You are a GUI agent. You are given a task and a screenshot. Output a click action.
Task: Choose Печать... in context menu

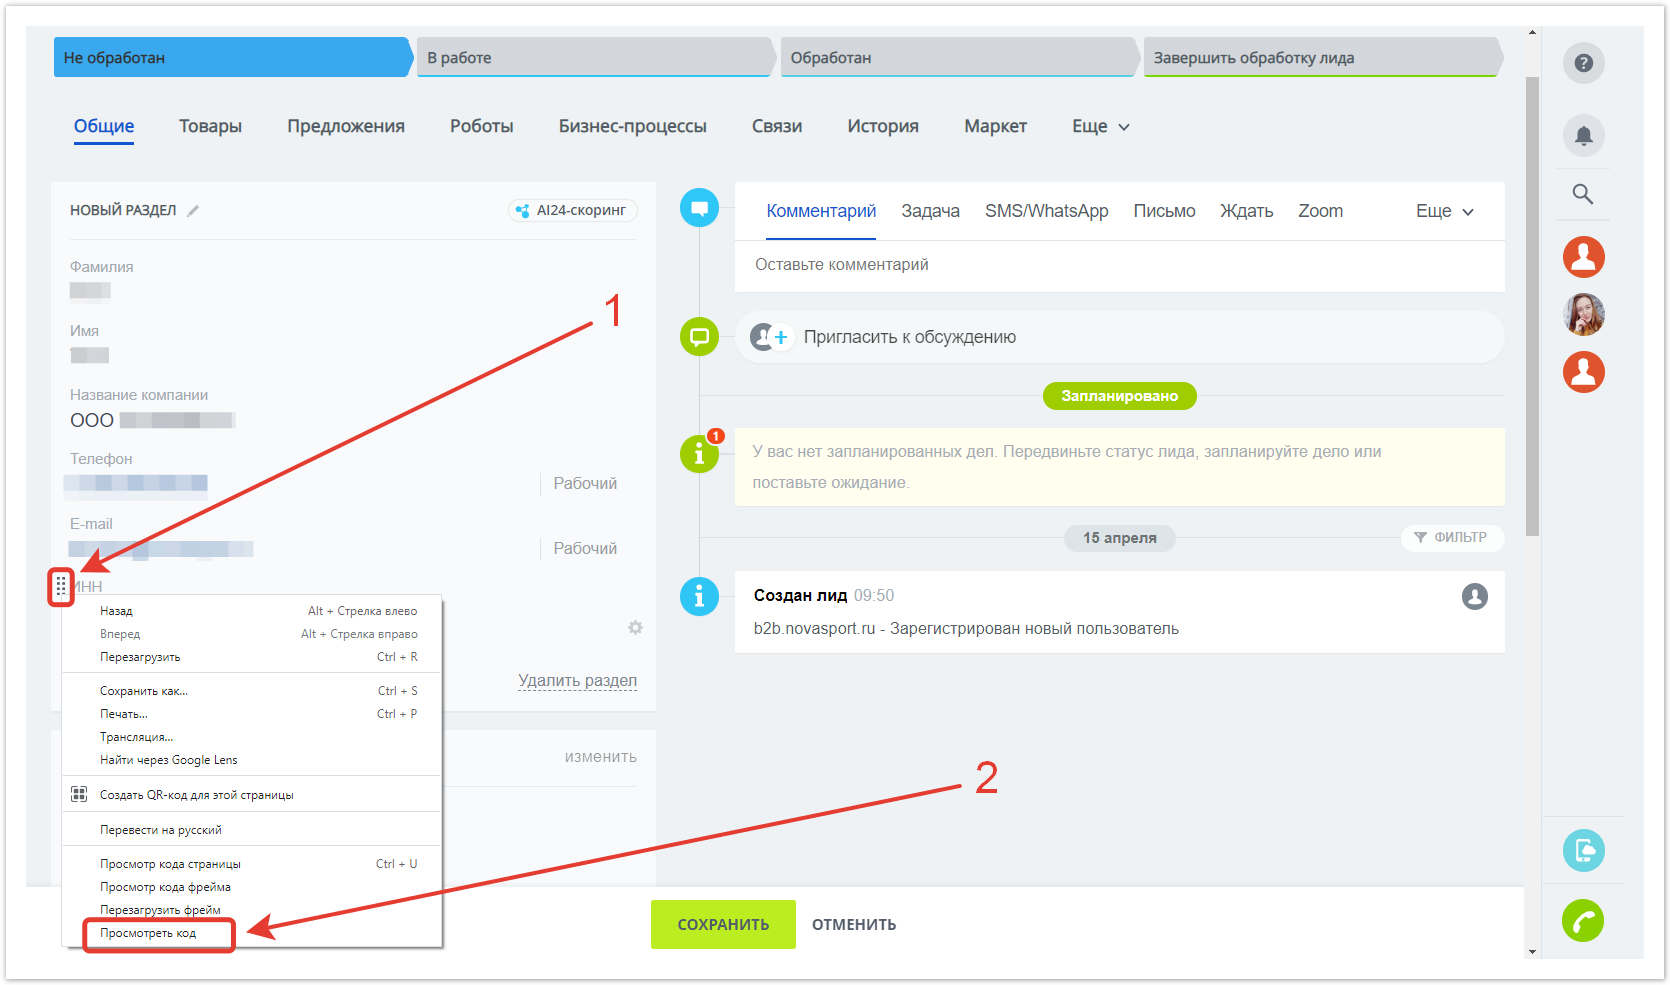pyautogui.click(x=252, y=714)
